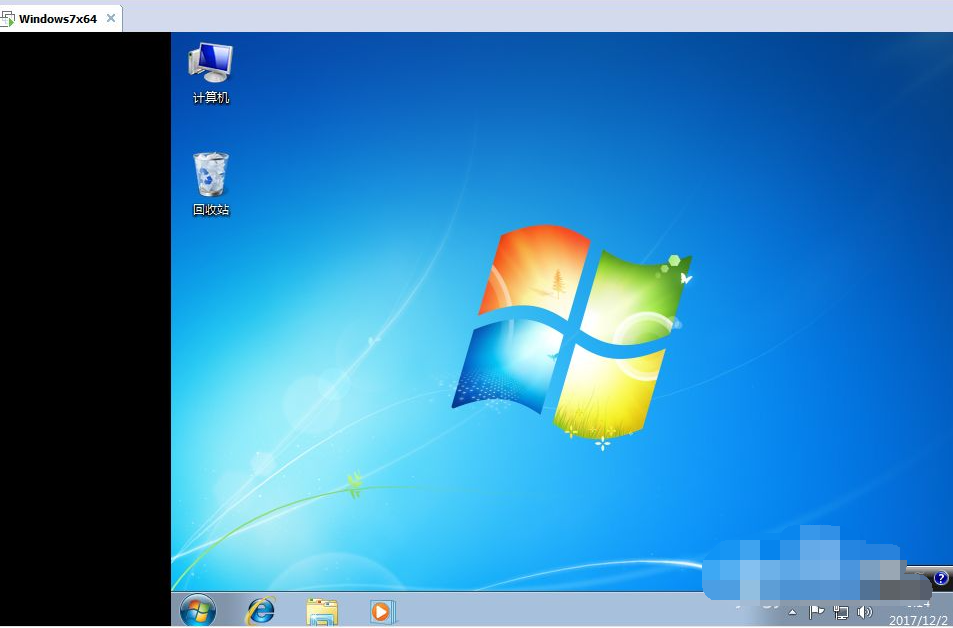The width and height of the screenshot is (953, 628).
Task: Expand the hidden system tray icons arrow
Action: coord(791,611)
